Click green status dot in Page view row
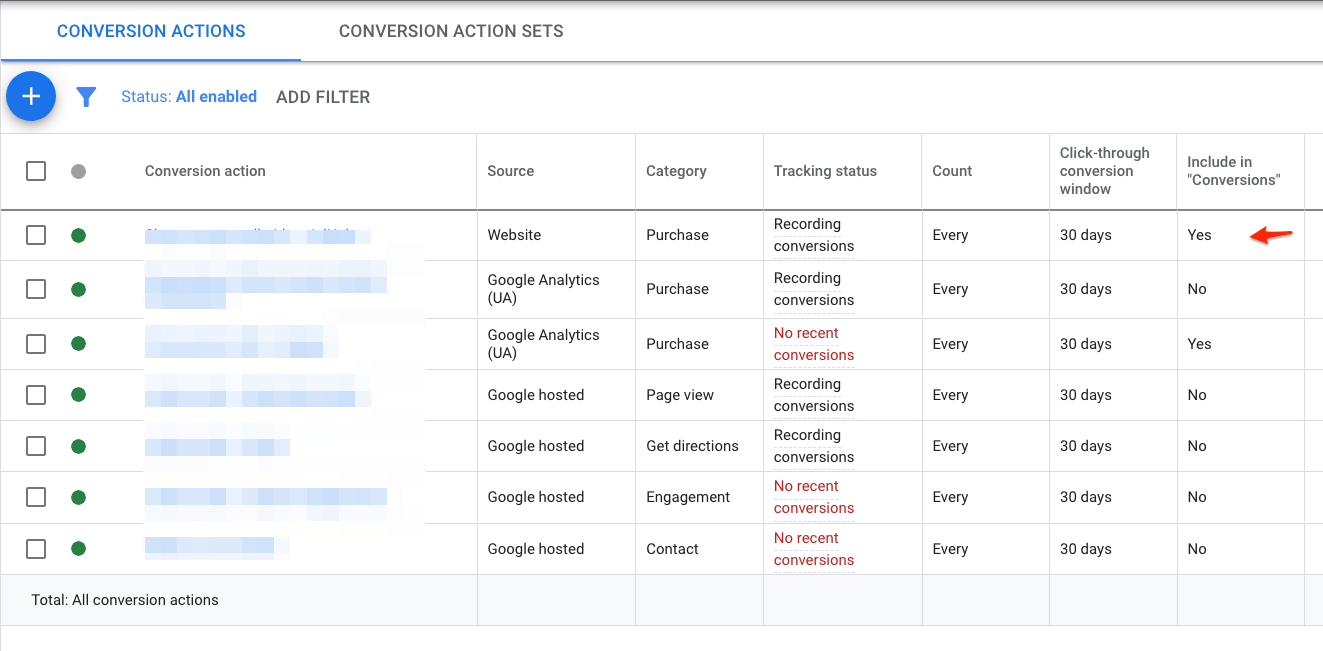Image resolution: width=1323 pixels, height=651 pixels. (x=79, y=395)
